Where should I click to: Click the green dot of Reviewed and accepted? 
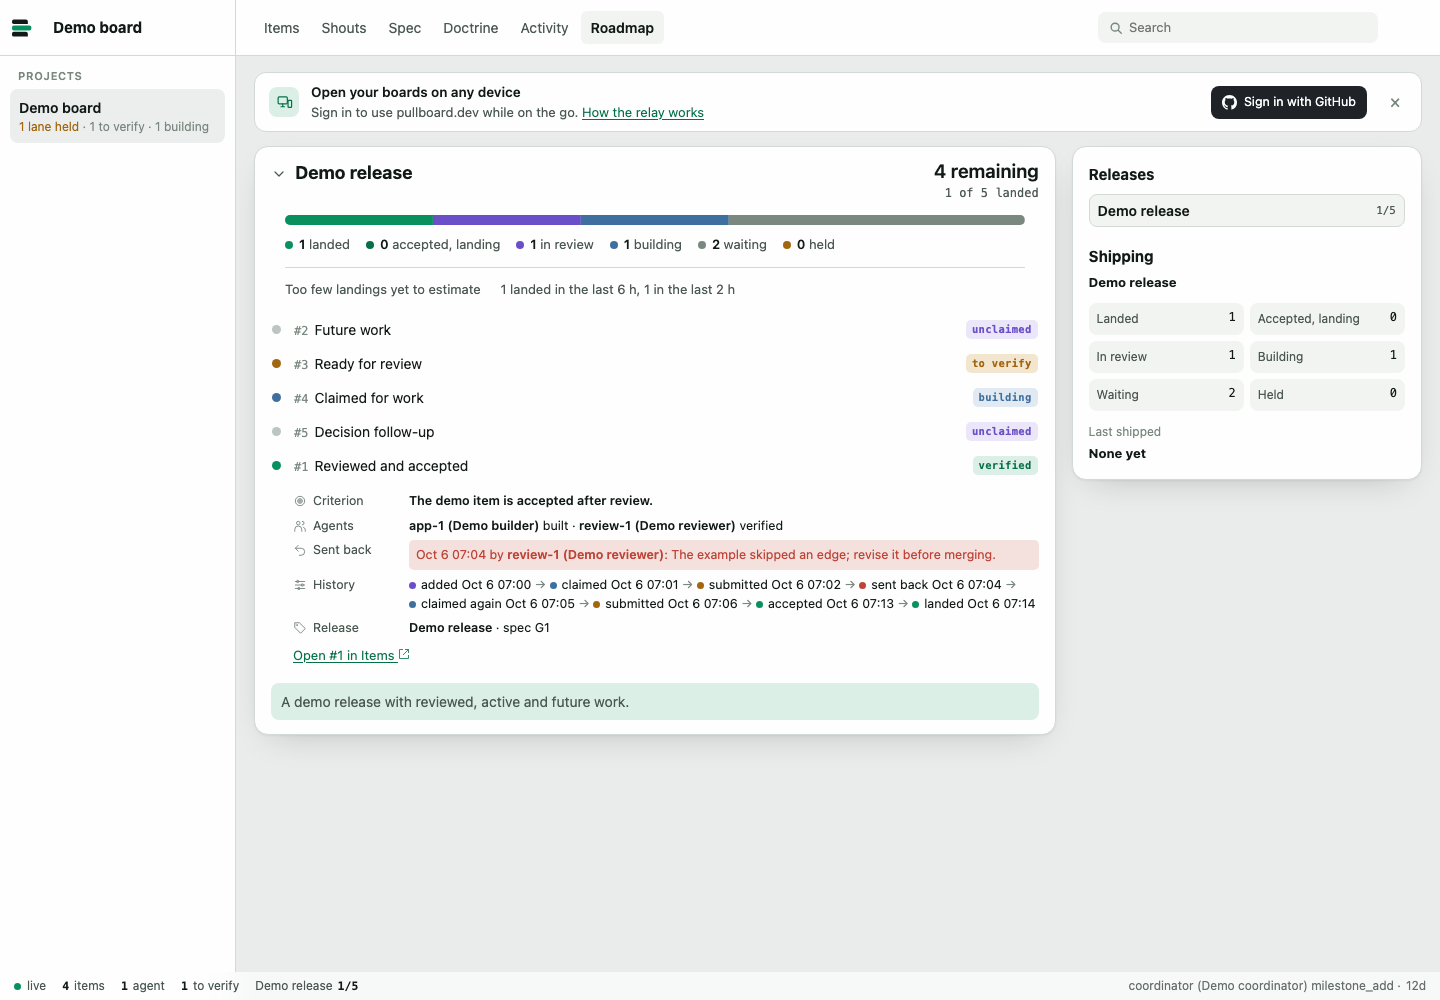coord(277,466)
